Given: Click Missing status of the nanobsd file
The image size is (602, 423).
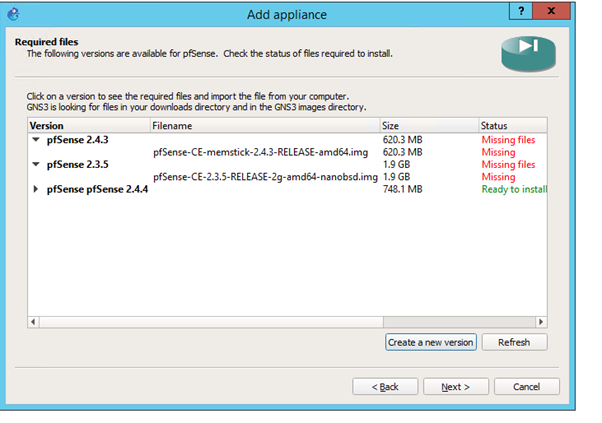Looking at the screenshot, I should [498, 177].
